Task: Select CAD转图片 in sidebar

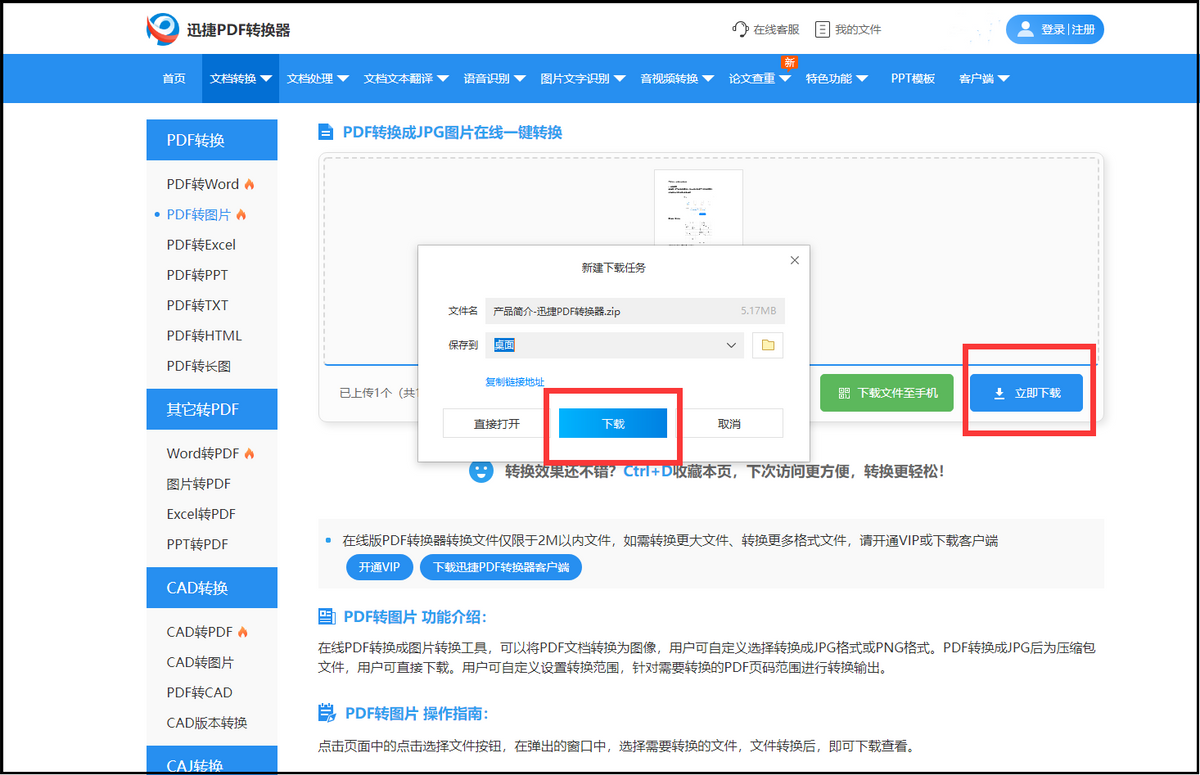Action: tap(200, 662)
